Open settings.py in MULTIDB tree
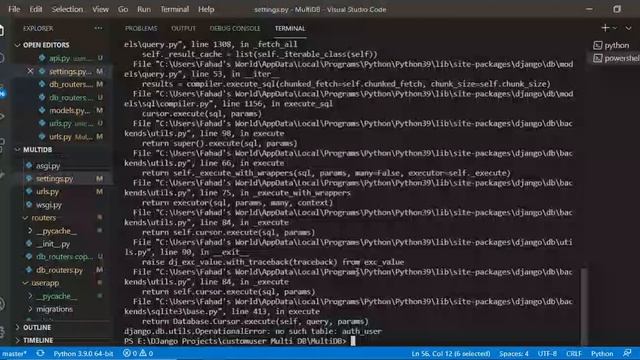The height and width of the screenshot is (360, 640). [x=55, y=179]
